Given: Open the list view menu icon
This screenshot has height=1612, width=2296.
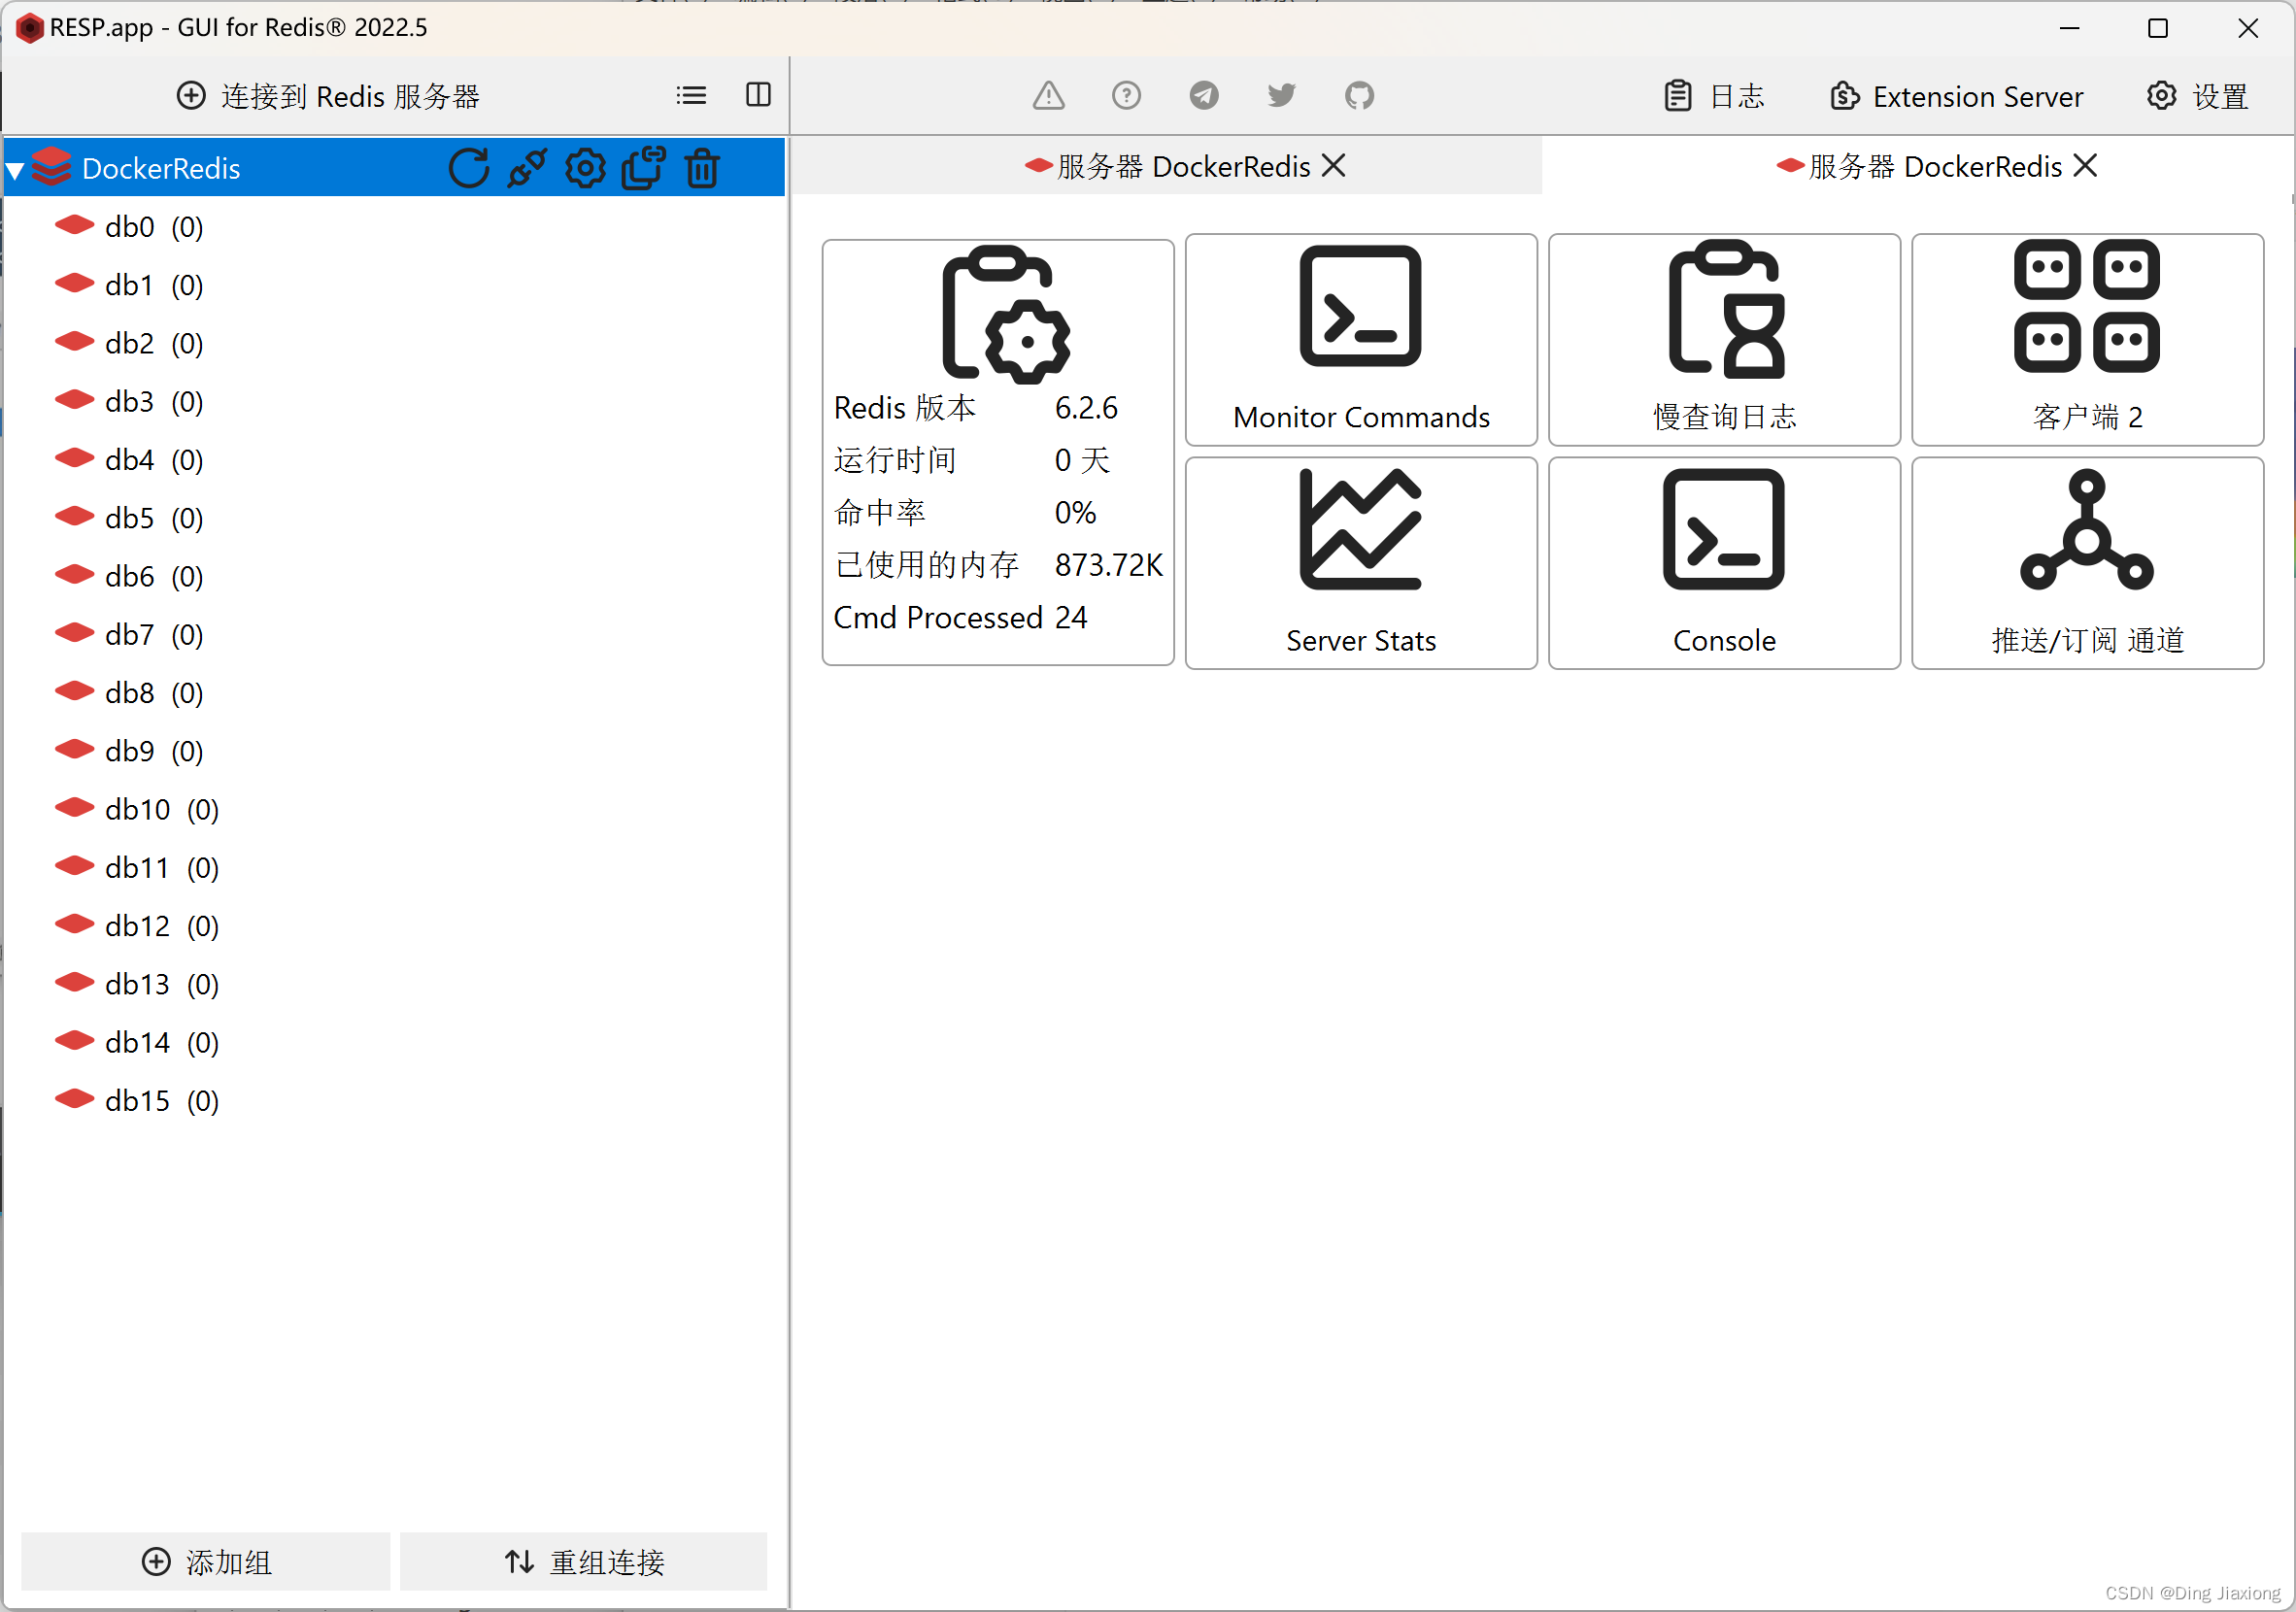Looking at the screenshot, I should point(691,95).
